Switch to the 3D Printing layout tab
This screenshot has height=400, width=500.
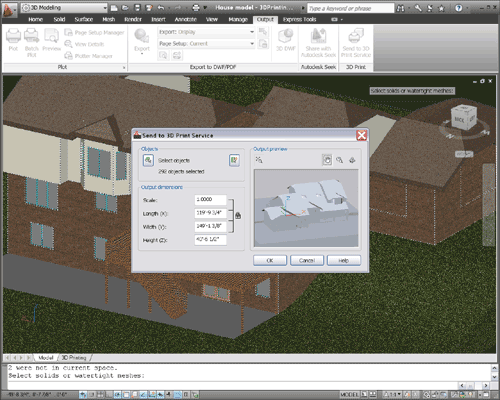pos(74,358)
